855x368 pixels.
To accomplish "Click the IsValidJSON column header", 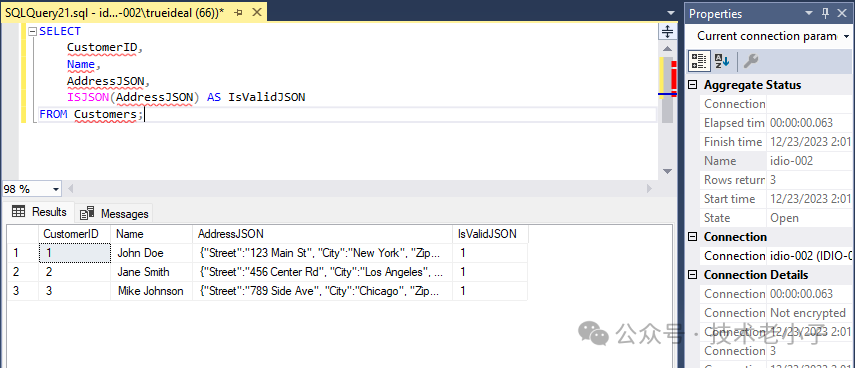I will [491, 234].
